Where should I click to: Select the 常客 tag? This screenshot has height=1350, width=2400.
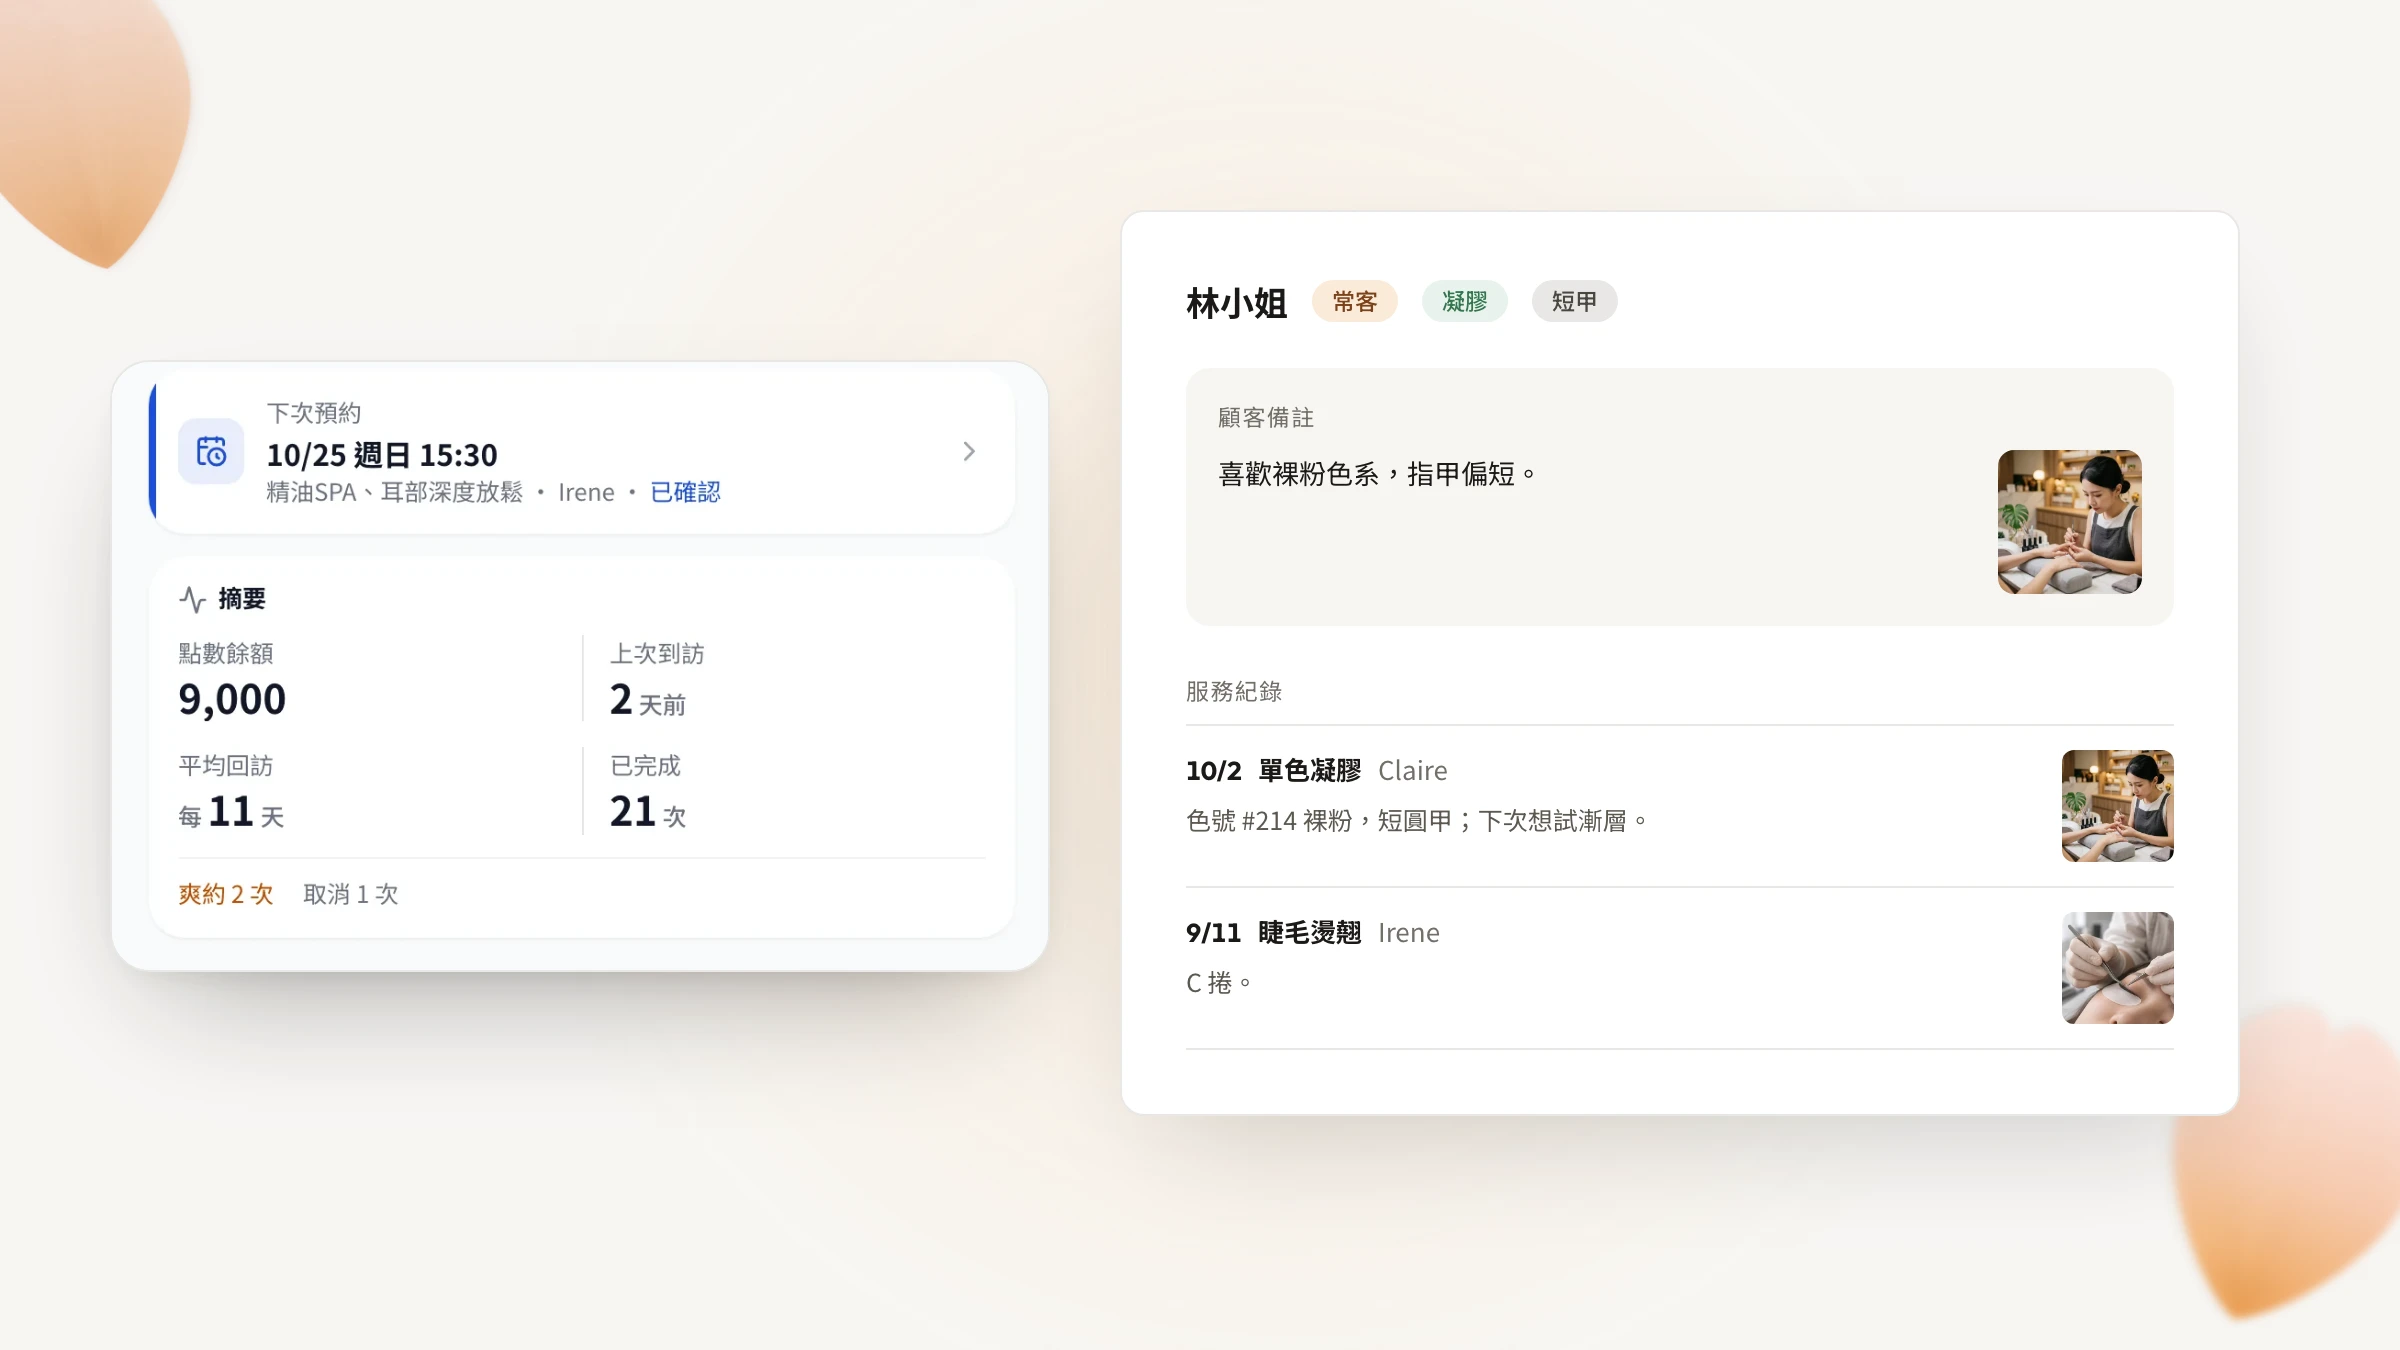pos(1354,301)
